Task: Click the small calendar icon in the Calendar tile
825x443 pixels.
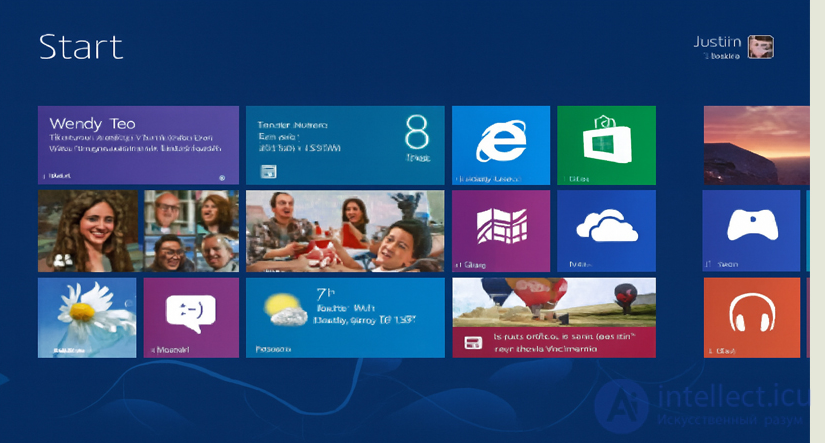Action: click(268, 172)
